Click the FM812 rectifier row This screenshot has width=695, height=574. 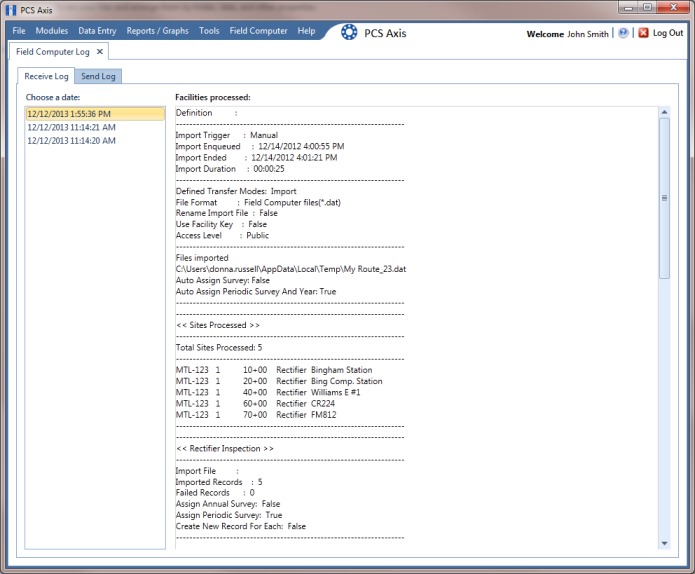[x=256, y=415]
